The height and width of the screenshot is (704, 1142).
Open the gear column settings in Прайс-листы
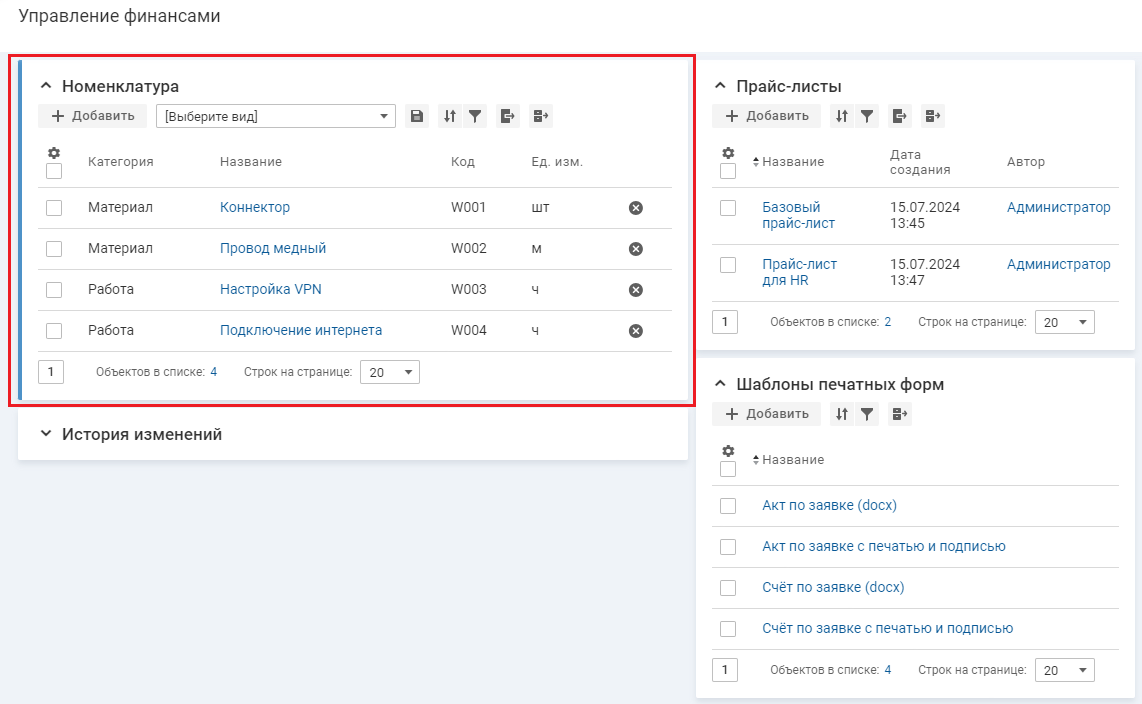coord(728,153)
